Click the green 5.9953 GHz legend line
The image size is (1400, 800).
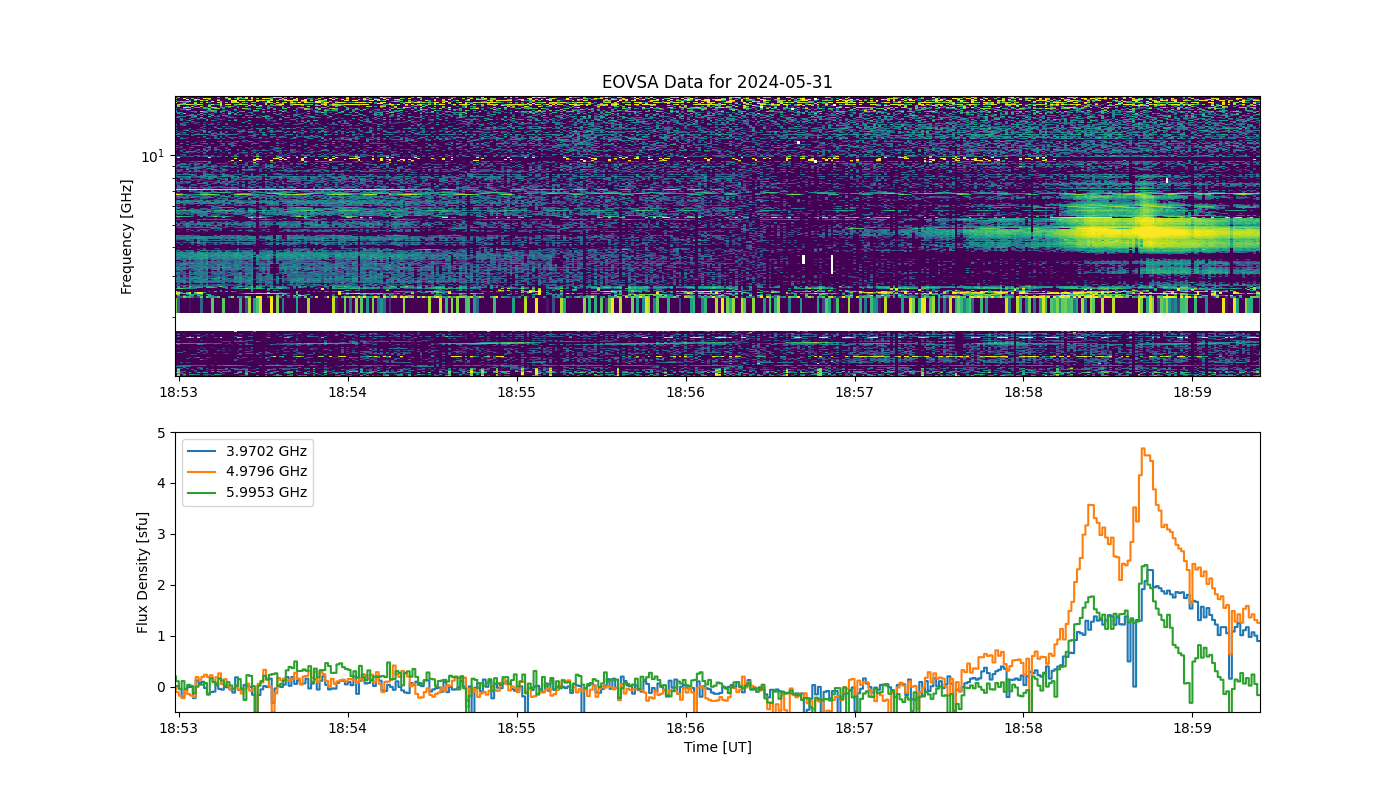pos(202,493)
